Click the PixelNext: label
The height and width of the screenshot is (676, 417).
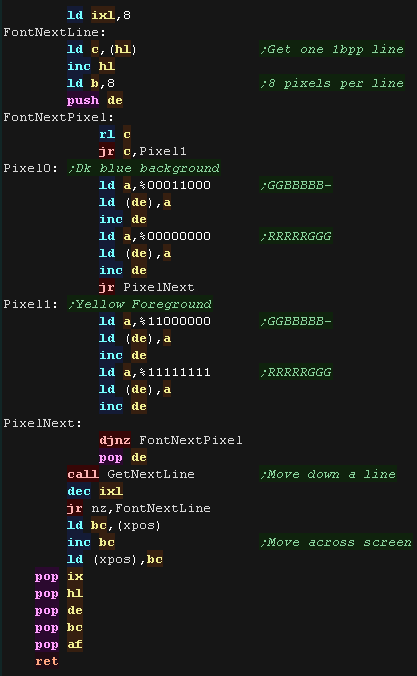pyautogui.click(x=42, y=423)
